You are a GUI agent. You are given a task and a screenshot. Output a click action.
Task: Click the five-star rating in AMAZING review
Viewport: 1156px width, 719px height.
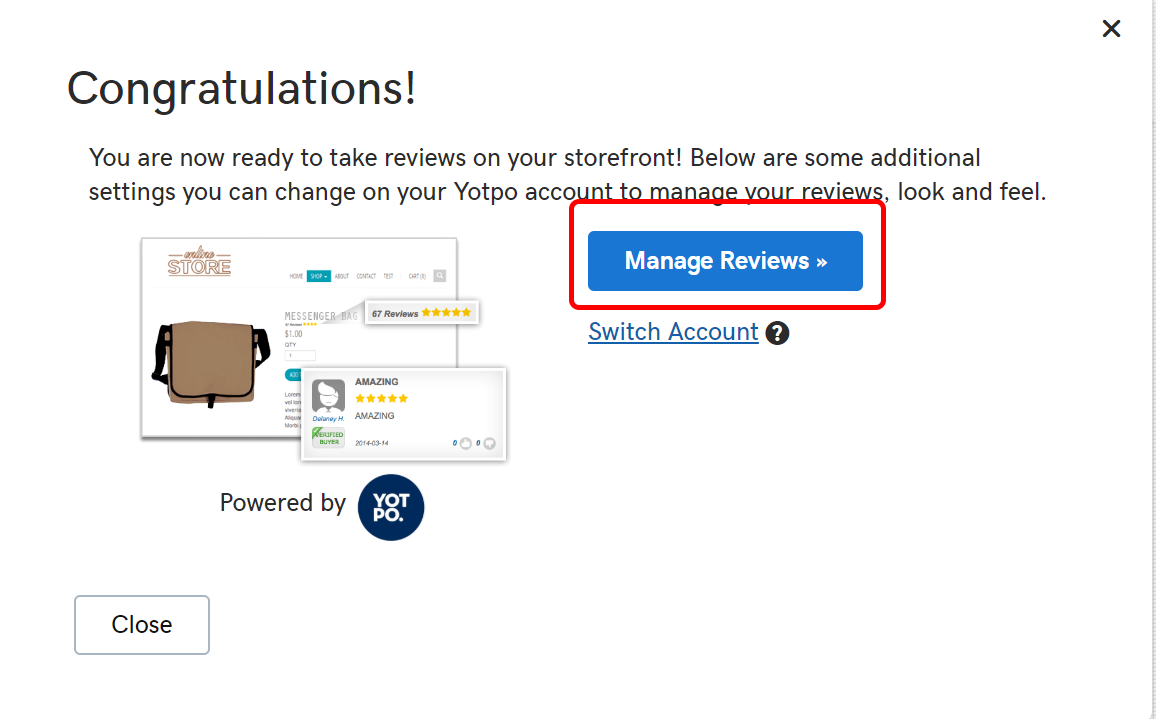tap(381, 398)
